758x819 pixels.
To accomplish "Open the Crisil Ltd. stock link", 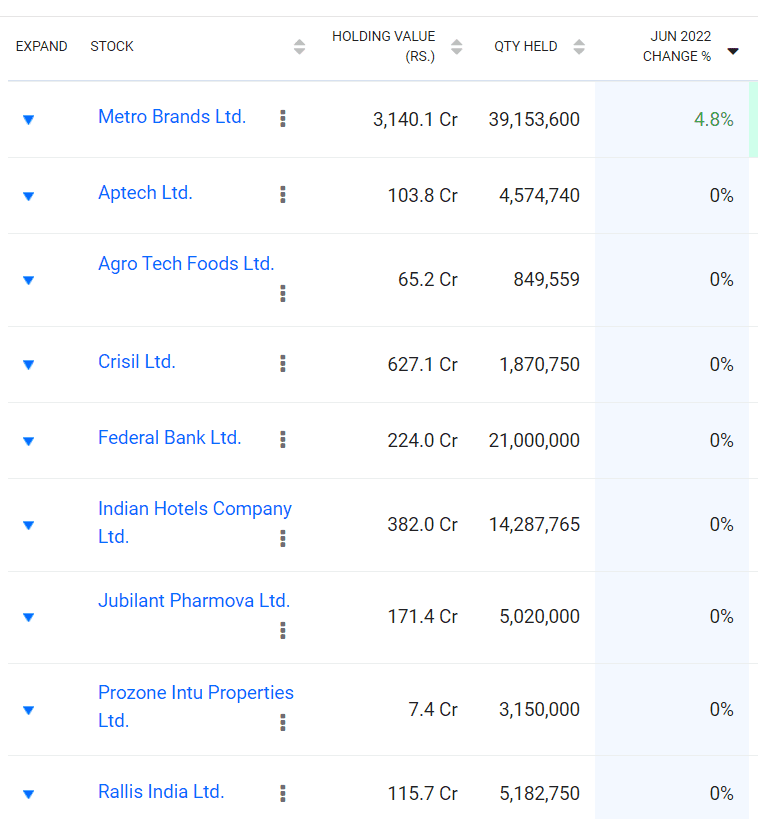I will pyautogui.click(x=137, y=361).
